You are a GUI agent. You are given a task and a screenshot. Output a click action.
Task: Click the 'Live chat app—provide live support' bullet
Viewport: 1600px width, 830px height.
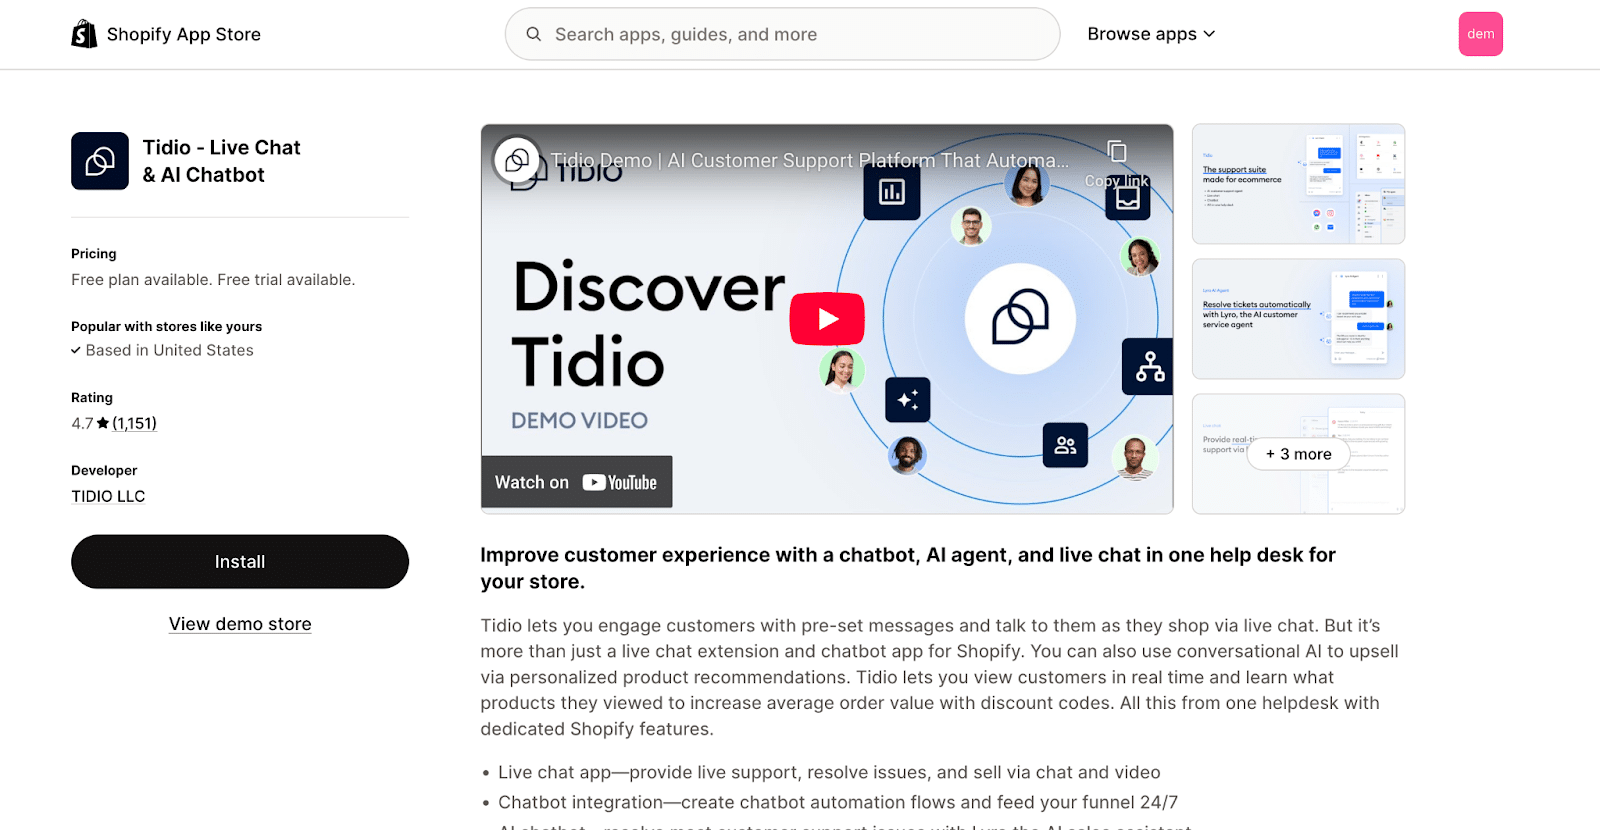tap(829, 772)
